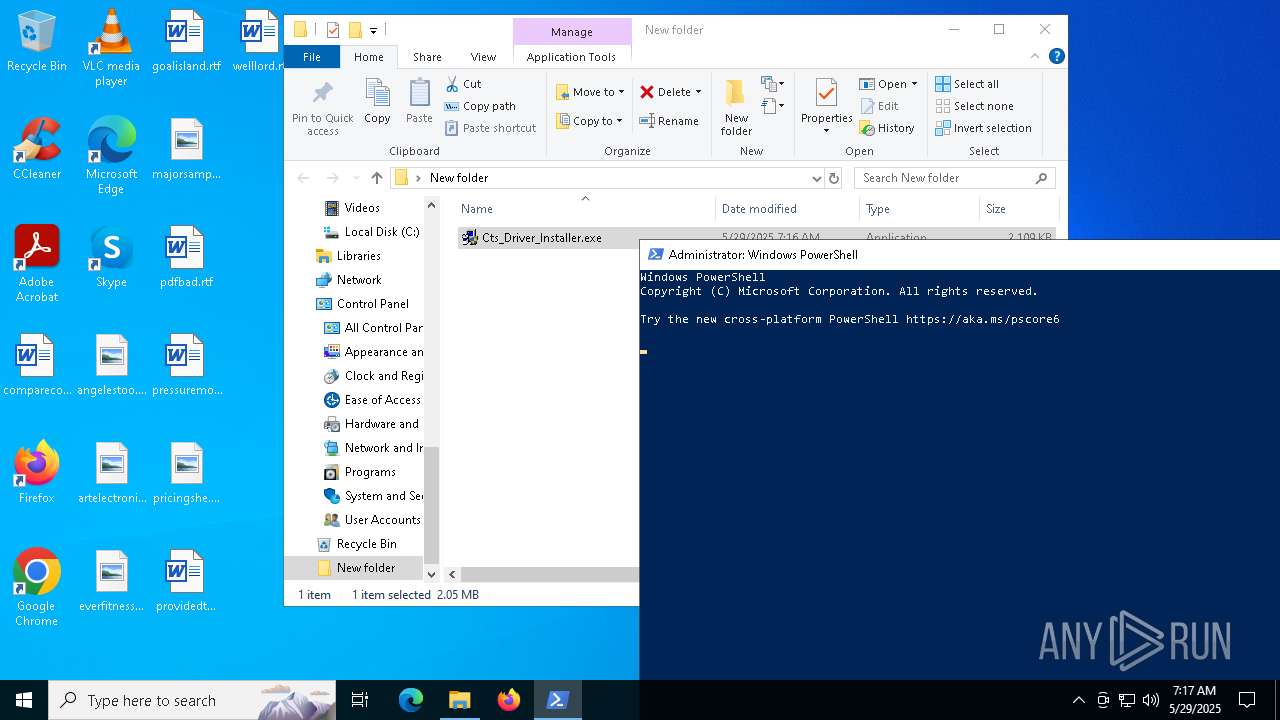
Task: Launch Google Chrome desktop shortcut
Action: 37,589
